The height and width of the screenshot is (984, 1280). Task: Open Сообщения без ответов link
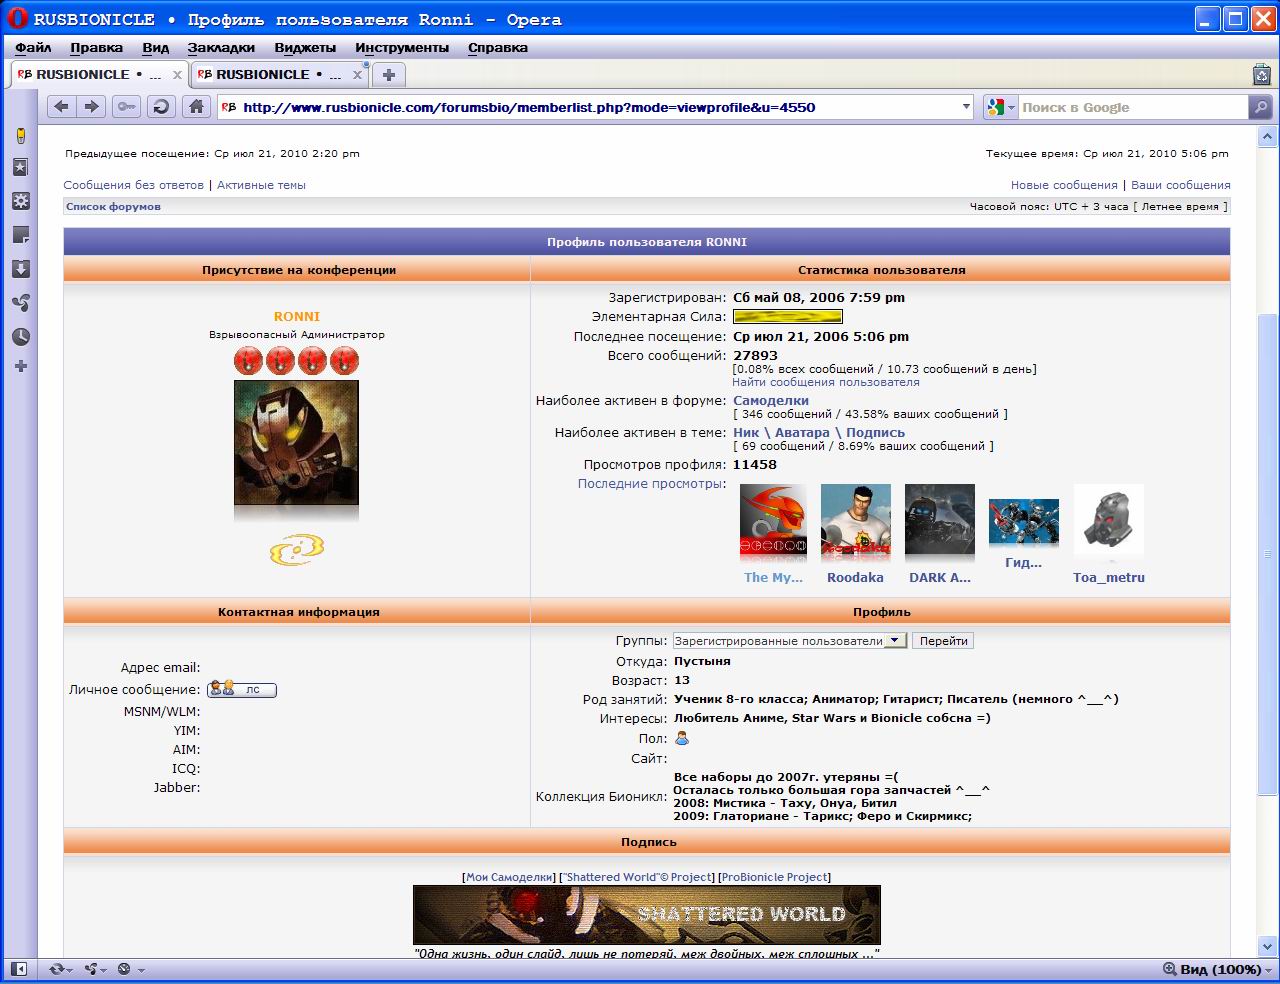pyautogui.click(x=133, y=185)
